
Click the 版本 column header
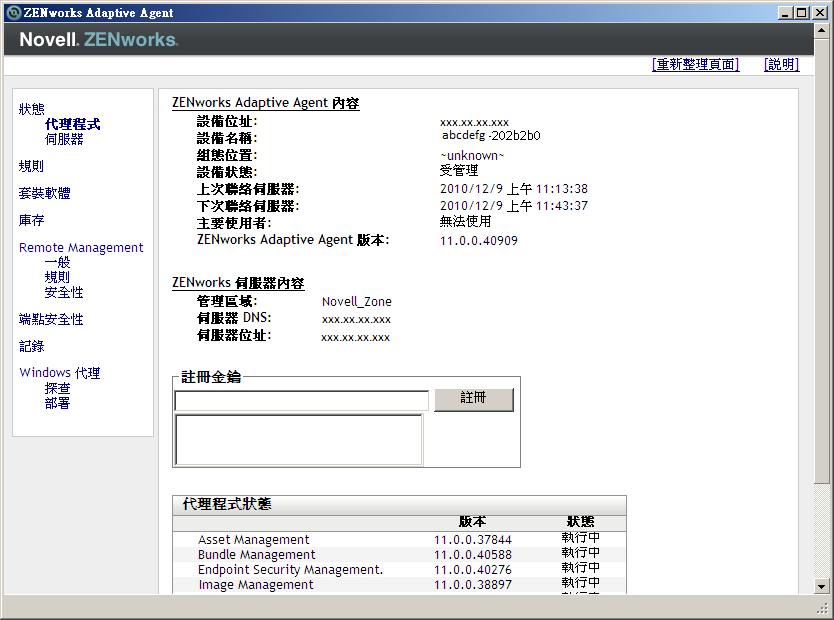[472, 522]
